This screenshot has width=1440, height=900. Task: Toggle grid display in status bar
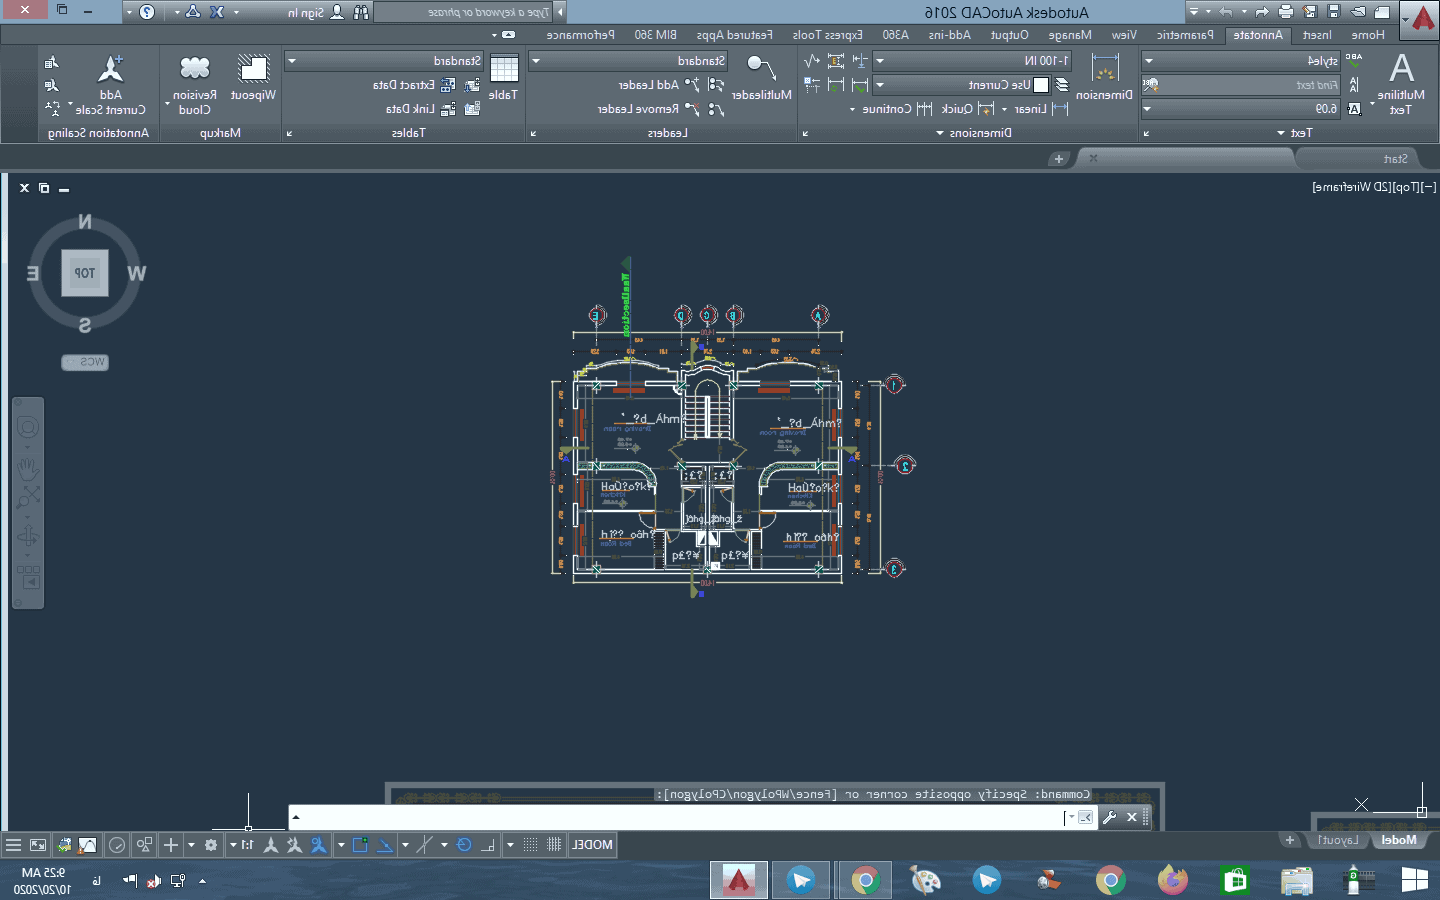[554, 845]
